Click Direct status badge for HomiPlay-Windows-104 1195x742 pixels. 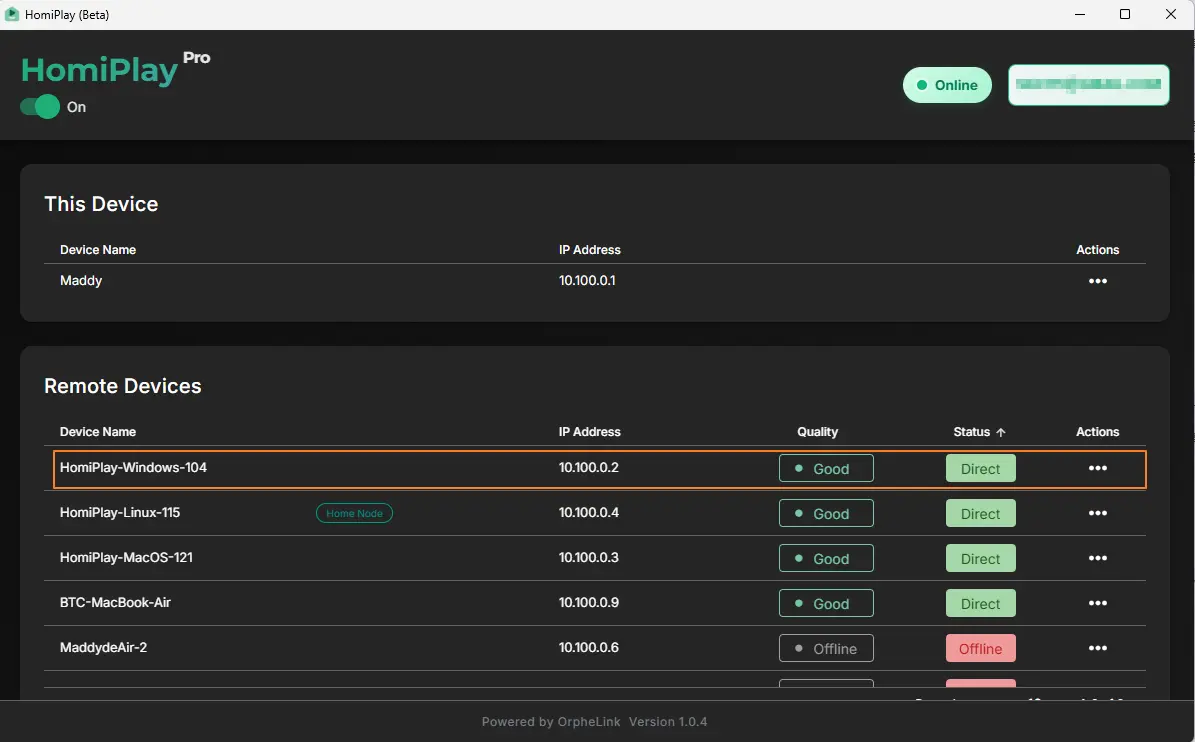(980, 468)
